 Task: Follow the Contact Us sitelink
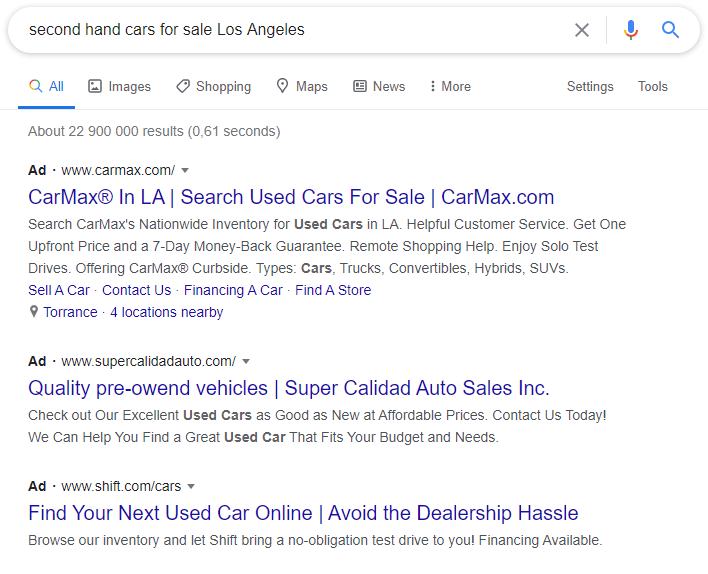[x=136, y=290]
